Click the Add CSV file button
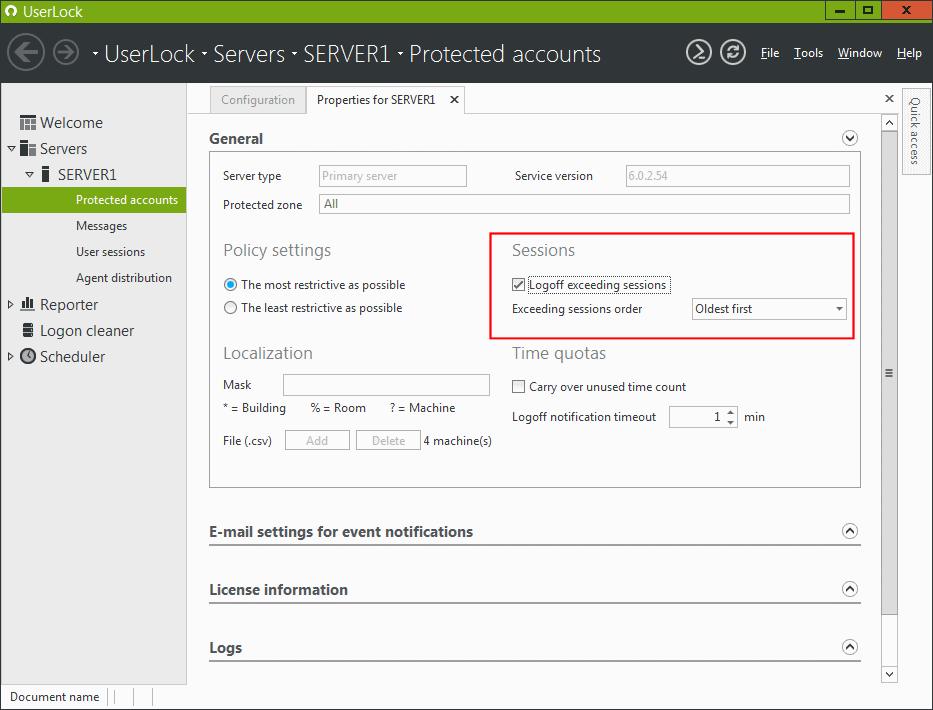The width and height of the screenshot is (933, 710). (x=317, y=440)
